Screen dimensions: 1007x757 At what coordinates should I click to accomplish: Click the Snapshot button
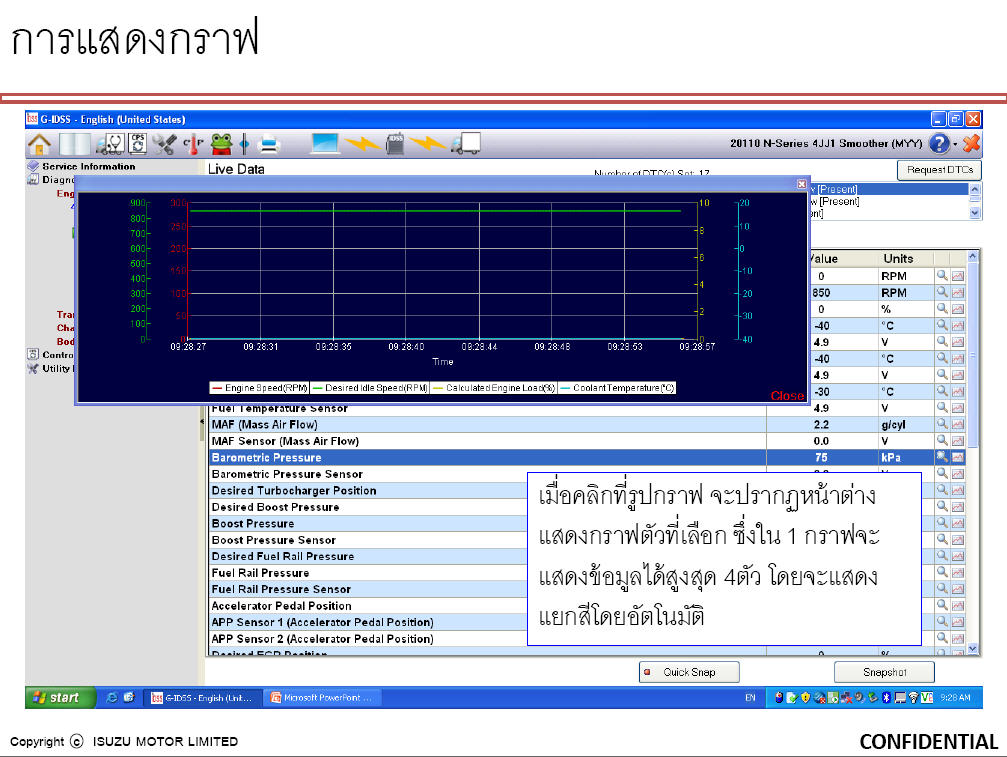point(884,672)
